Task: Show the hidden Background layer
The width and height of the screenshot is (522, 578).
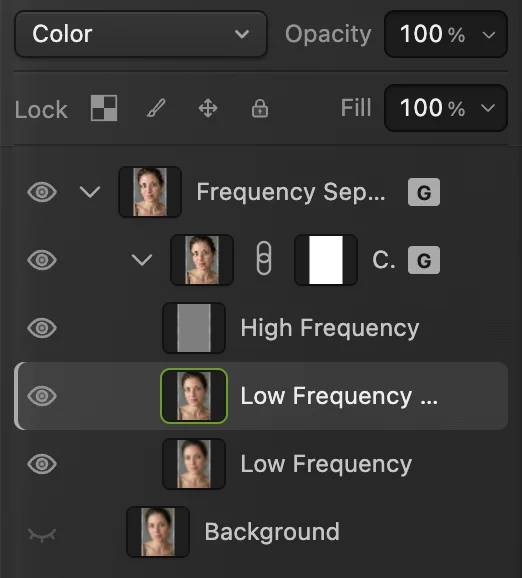Action: pyautogui.click(x=42, y=535)
